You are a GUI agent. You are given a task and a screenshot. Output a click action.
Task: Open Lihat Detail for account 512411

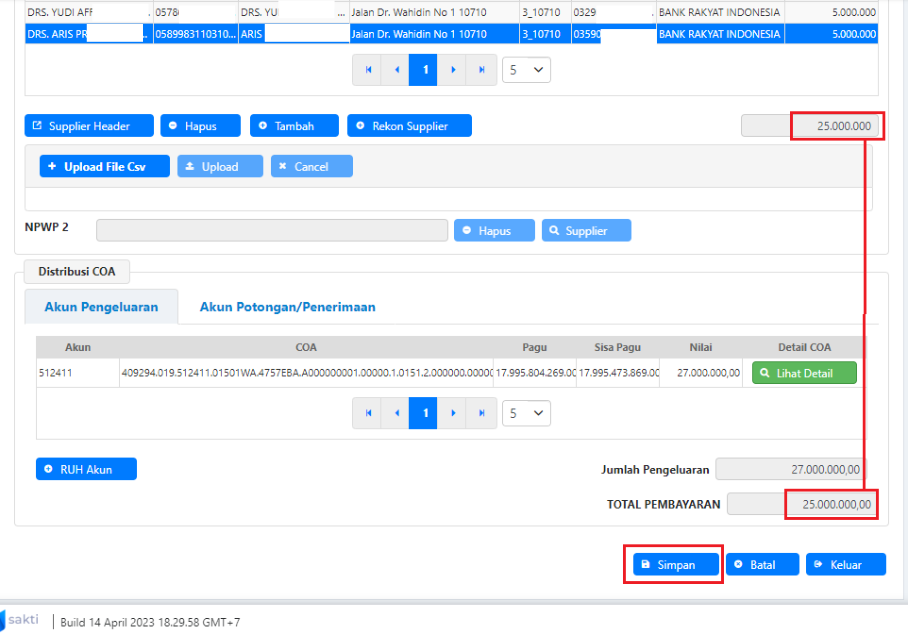(804, 373)
